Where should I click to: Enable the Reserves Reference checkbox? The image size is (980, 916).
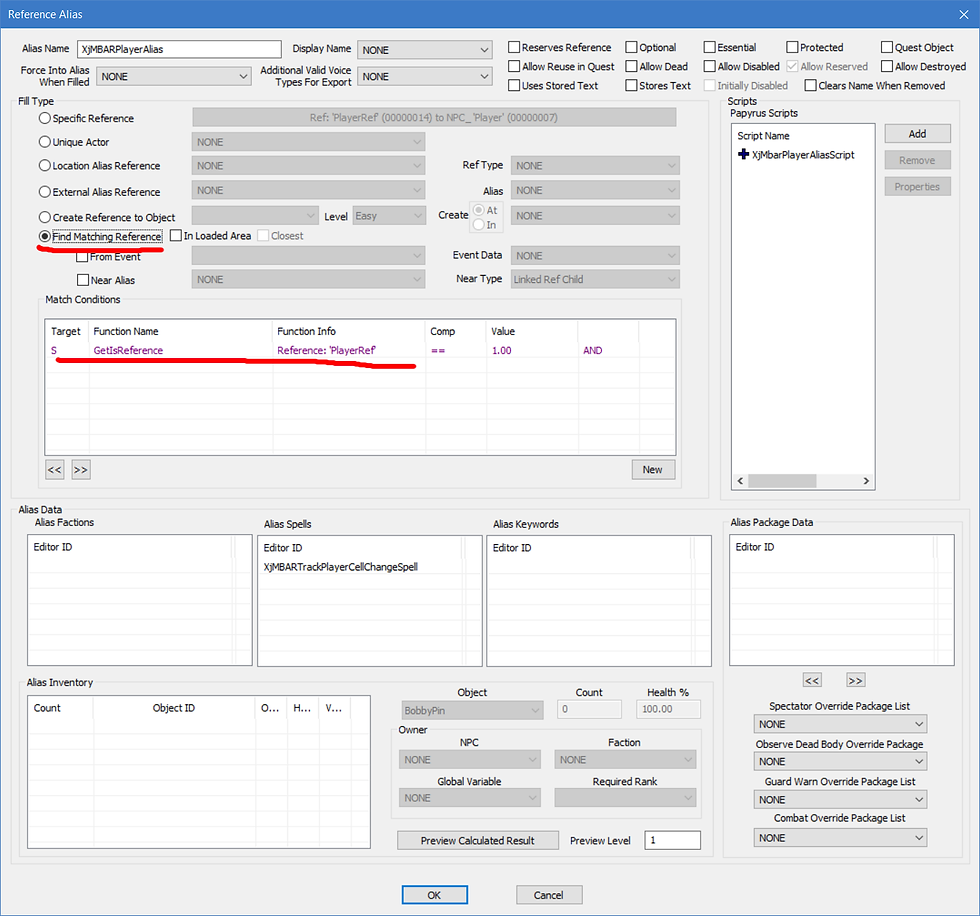click(514, 47)
